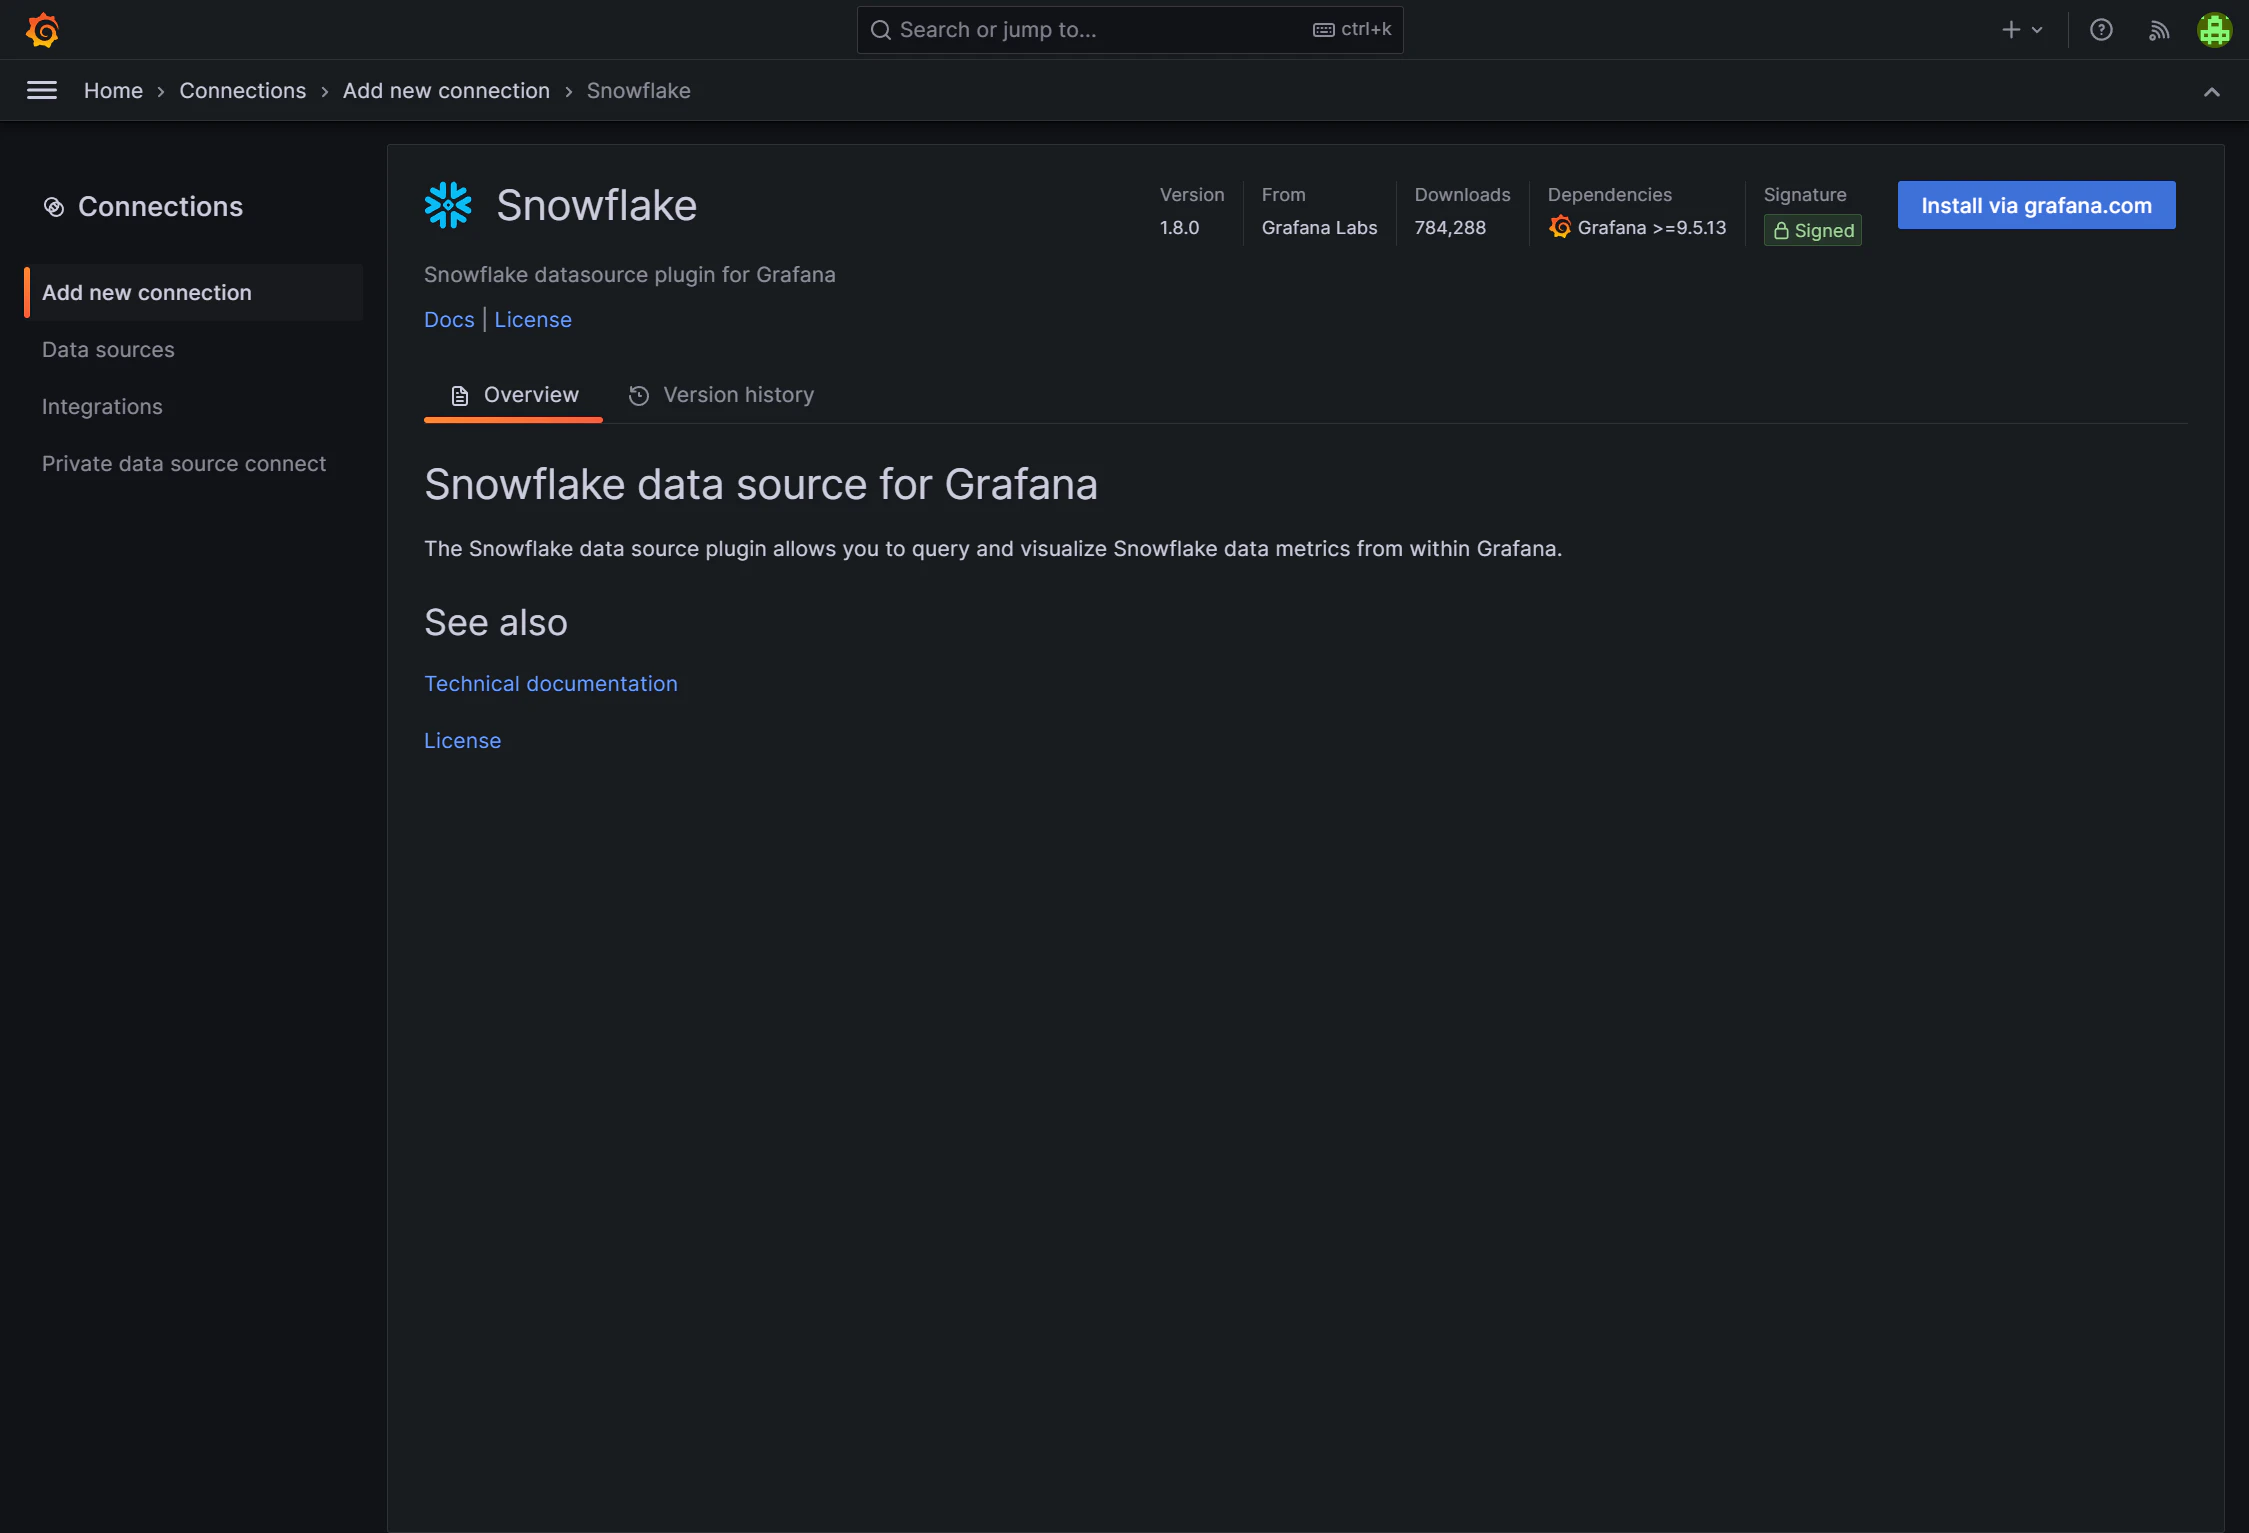Screen dimensions: 2249x1533
Task: Click the ctrl+k keyboard shortcut hint
Action: 1353,30
